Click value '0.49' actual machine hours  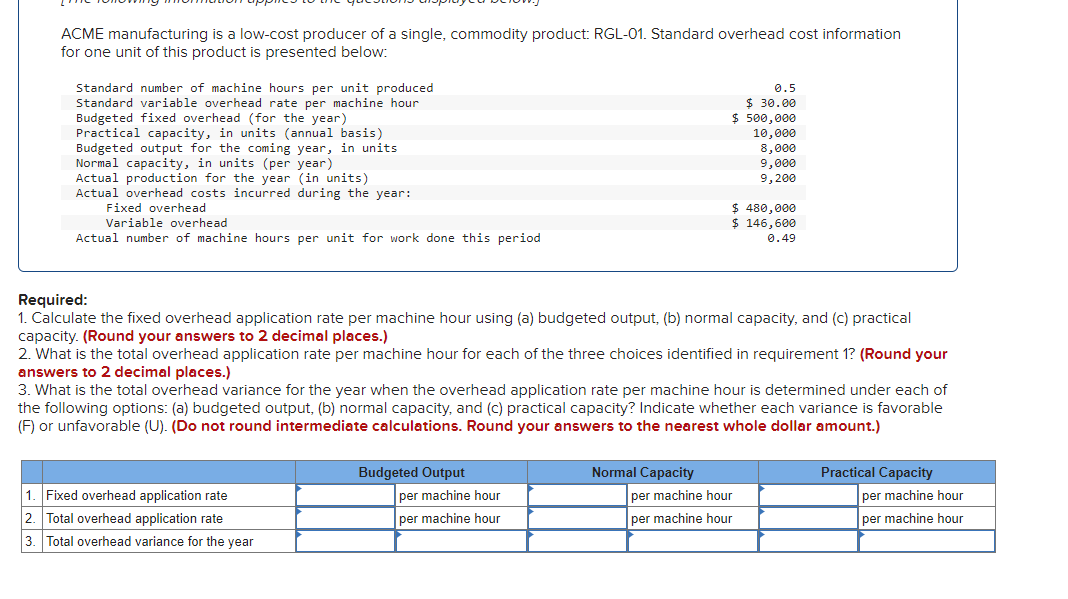781,238
